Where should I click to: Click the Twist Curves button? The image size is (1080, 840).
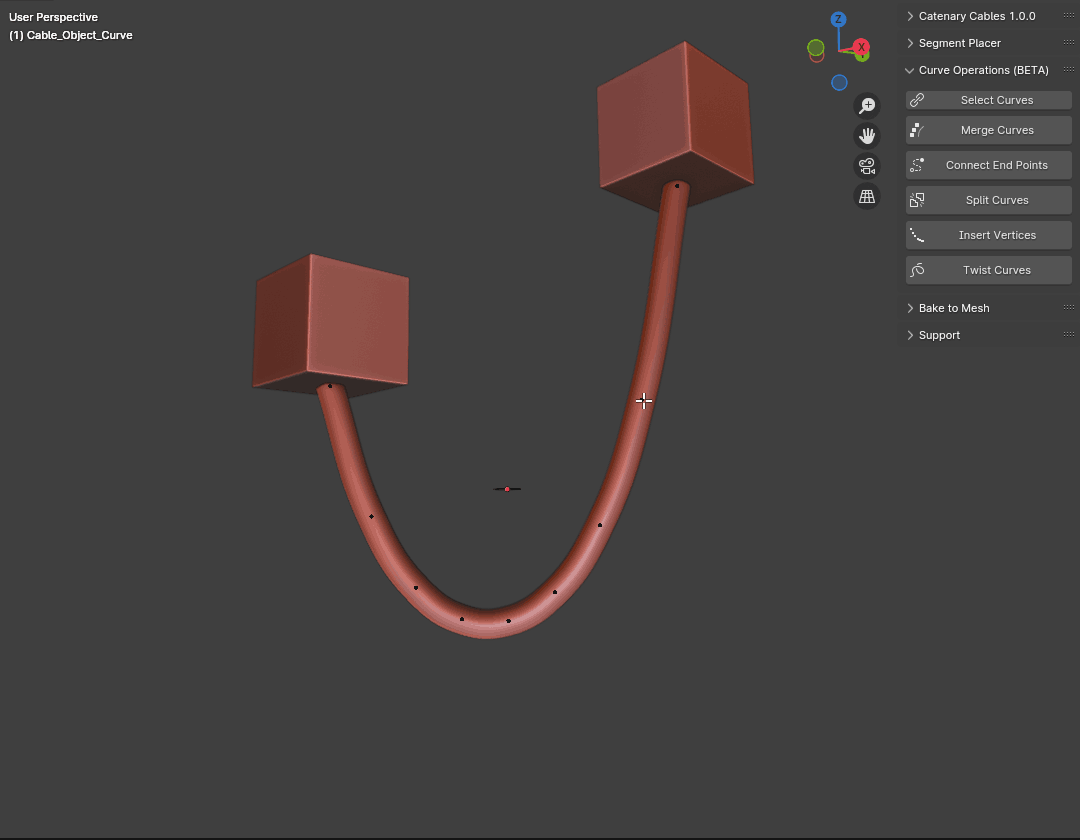coord(988,271)
